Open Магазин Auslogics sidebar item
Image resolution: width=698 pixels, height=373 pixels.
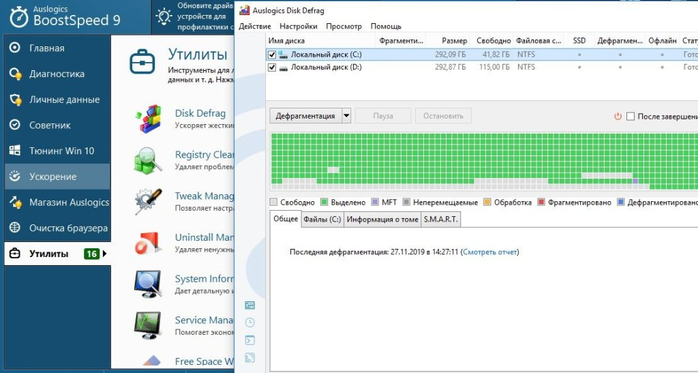coord(57,203)
